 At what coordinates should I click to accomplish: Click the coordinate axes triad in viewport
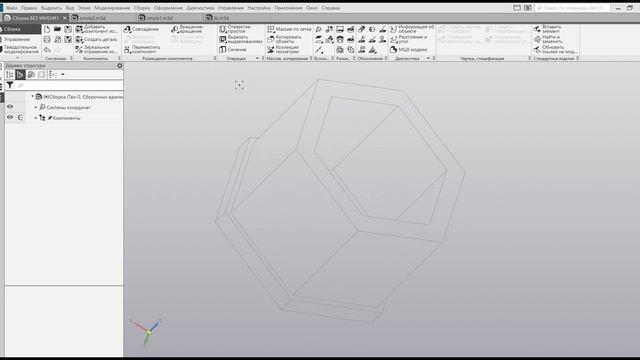[x=147, y=332]
